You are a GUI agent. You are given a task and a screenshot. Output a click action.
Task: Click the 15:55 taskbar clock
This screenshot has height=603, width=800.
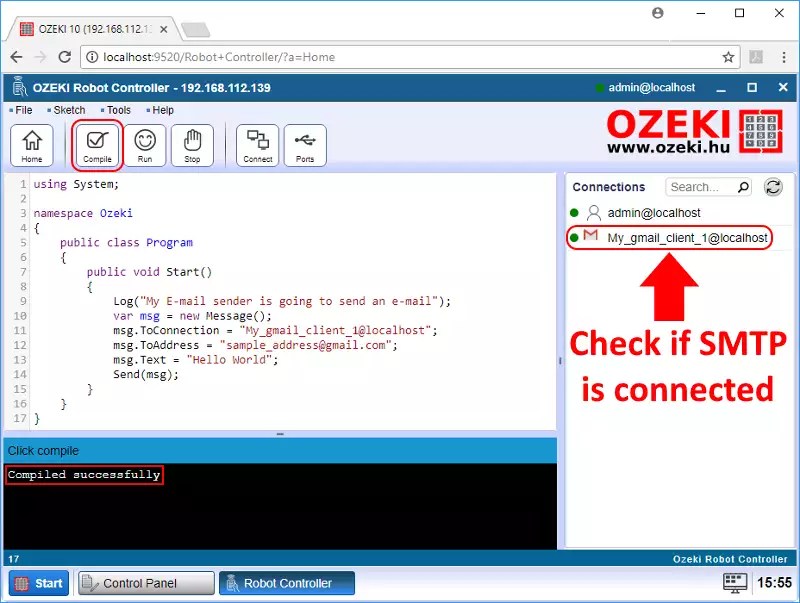click(774, 583)
